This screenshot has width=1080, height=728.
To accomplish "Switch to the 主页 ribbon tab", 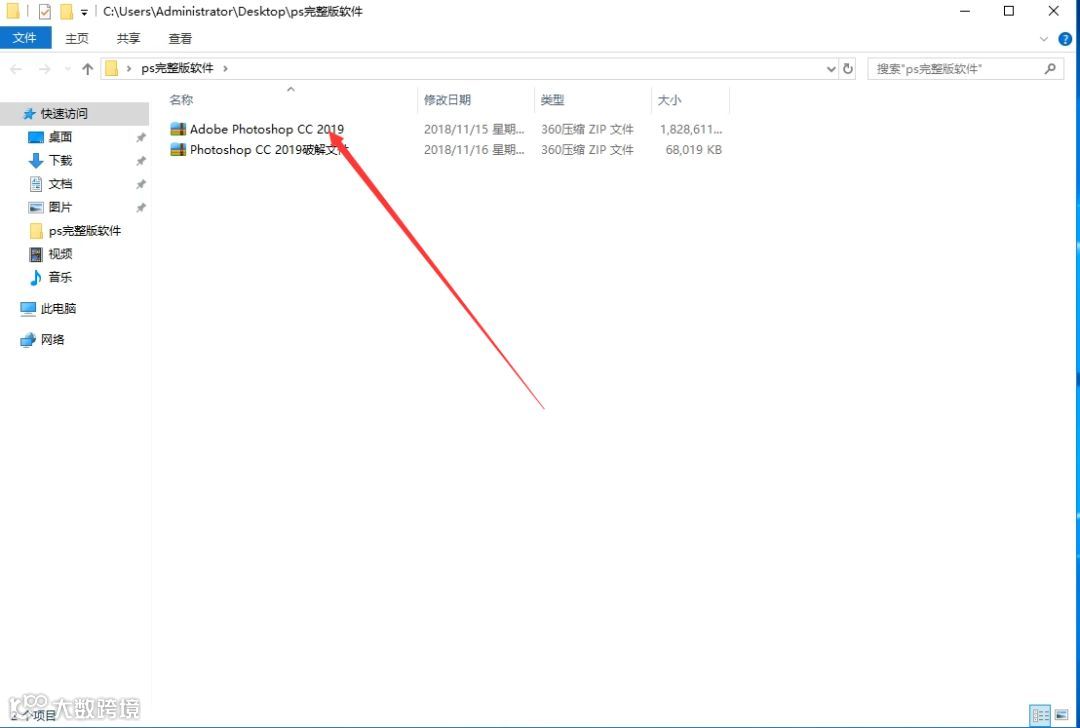I will 76,39.
